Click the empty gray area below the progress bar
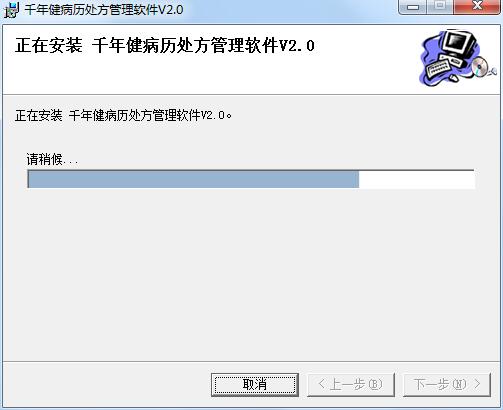Screen dimensions: 503x410 click(251, 273)
